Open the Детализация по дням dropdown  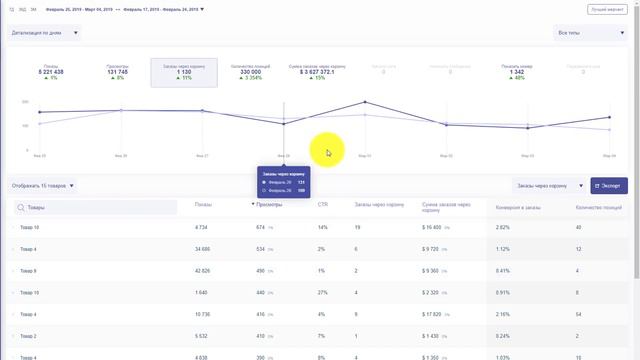pos(44,33)
